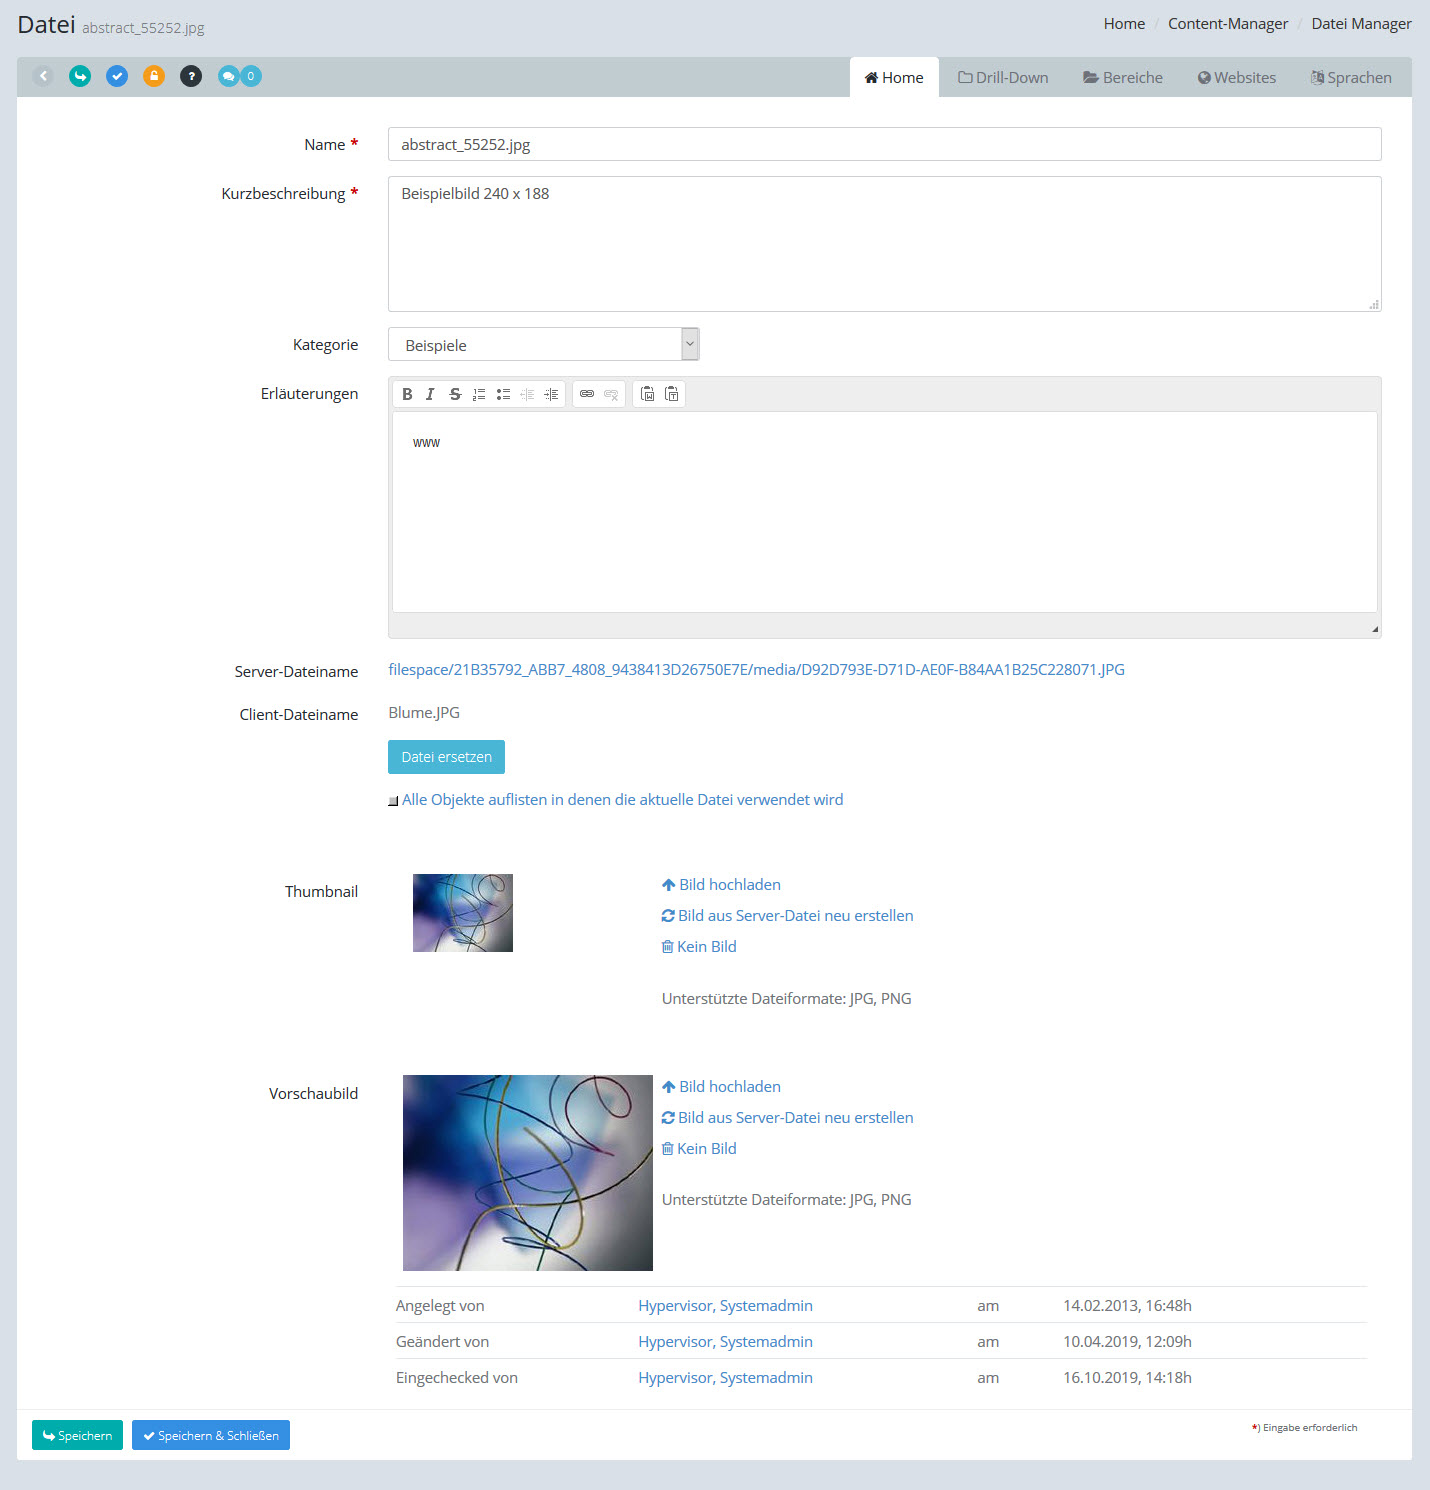1430x1490 pixels.
Task: Click the gray back arrow icon
Action: 43,76
